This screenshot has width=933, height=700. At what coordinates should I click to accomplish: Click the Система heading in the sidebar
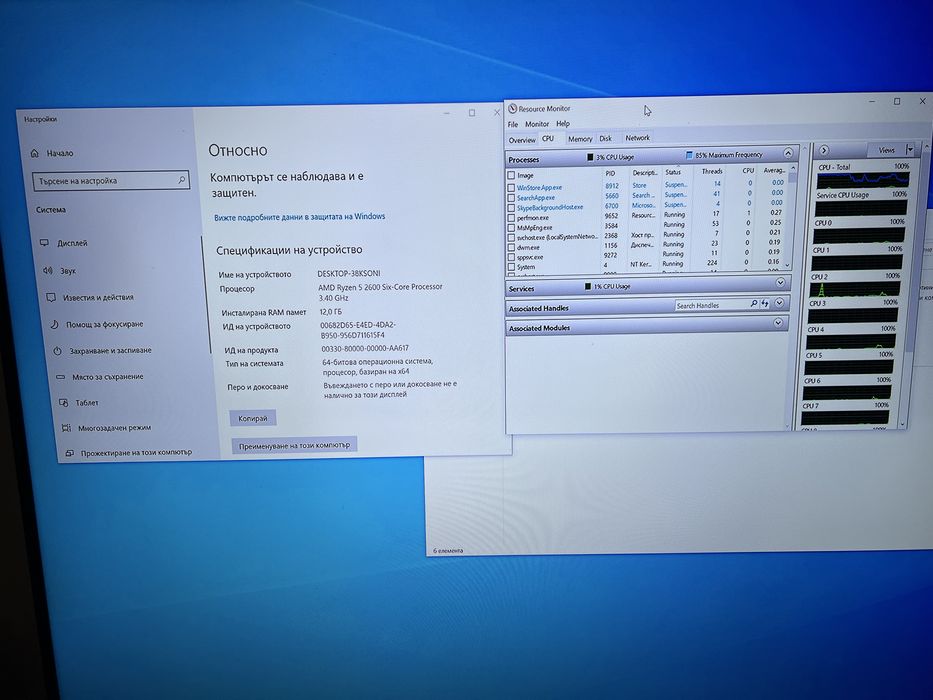tap(51, 210)
